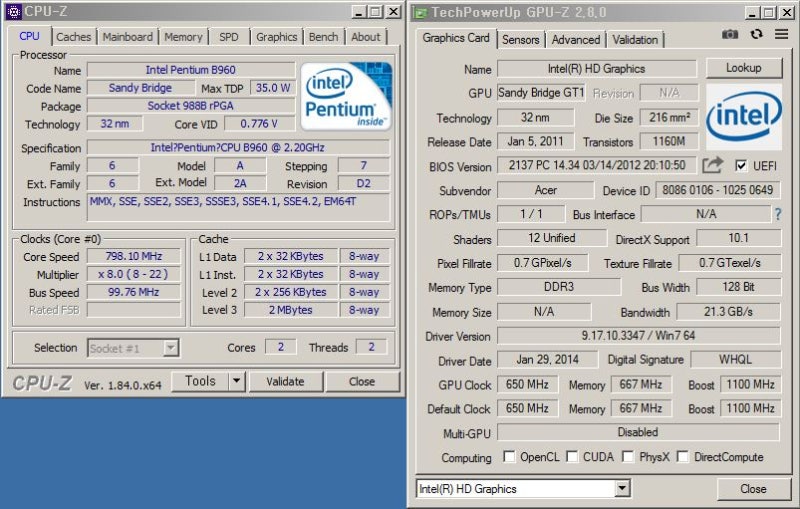Click the GPU-Z refresh icon

click(x=757, y=34)
